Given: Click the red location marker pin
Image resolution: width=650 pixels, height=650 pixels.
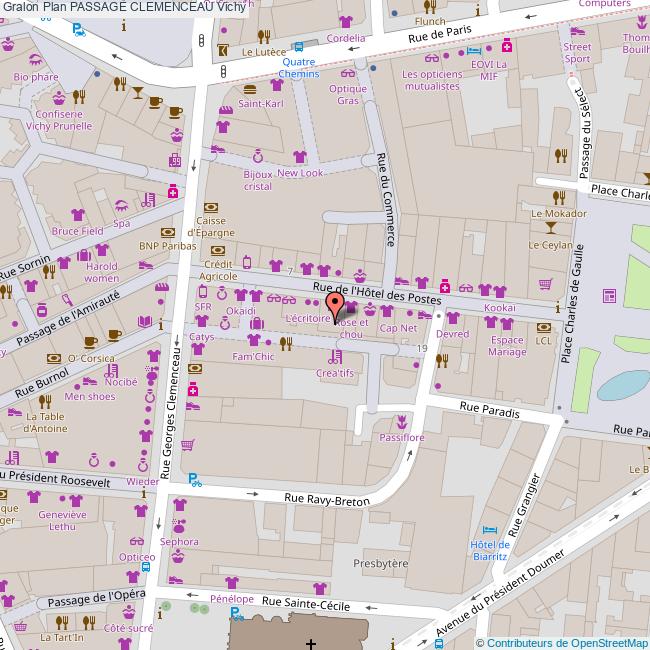Looking at the screenshot, I should pos(336,301).
